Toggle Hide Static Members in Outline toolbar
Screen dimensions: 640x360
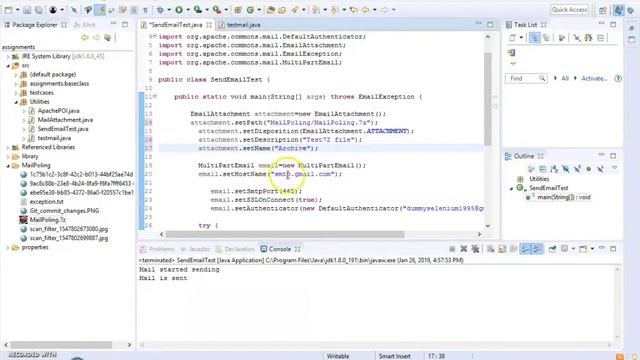577,169
